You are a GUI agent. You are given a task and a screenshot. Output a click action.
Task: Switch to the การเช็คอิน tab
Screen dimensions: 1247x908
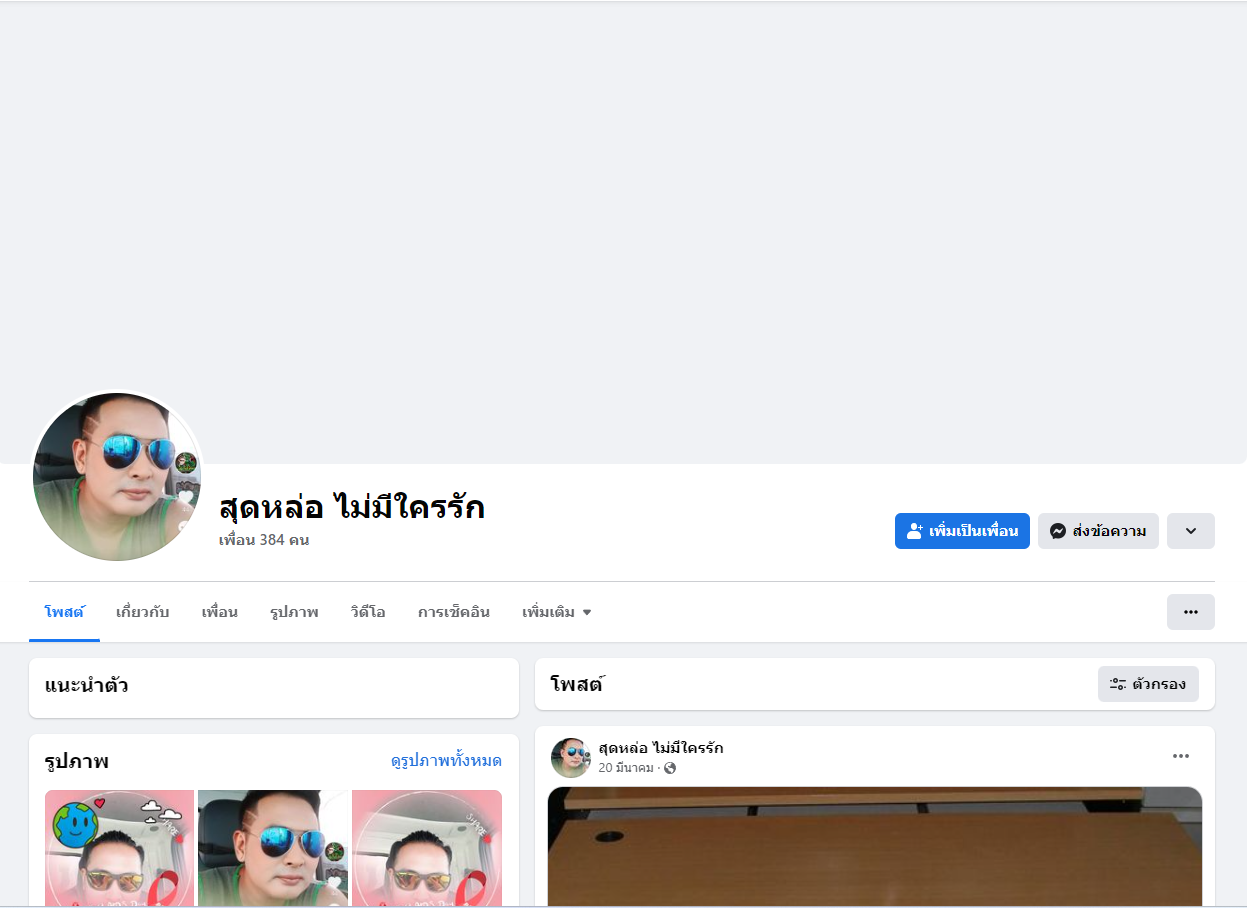454,612
